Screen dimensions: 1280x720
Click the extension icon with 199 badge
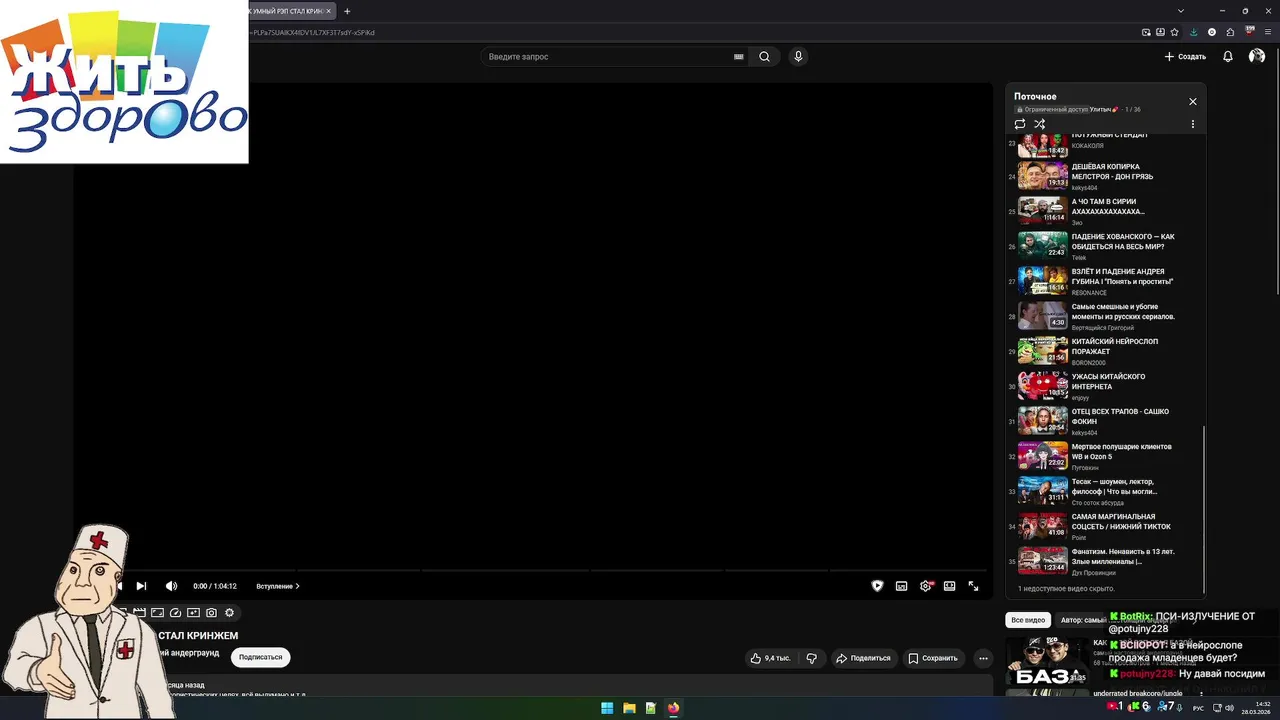tap(1249, 32)
